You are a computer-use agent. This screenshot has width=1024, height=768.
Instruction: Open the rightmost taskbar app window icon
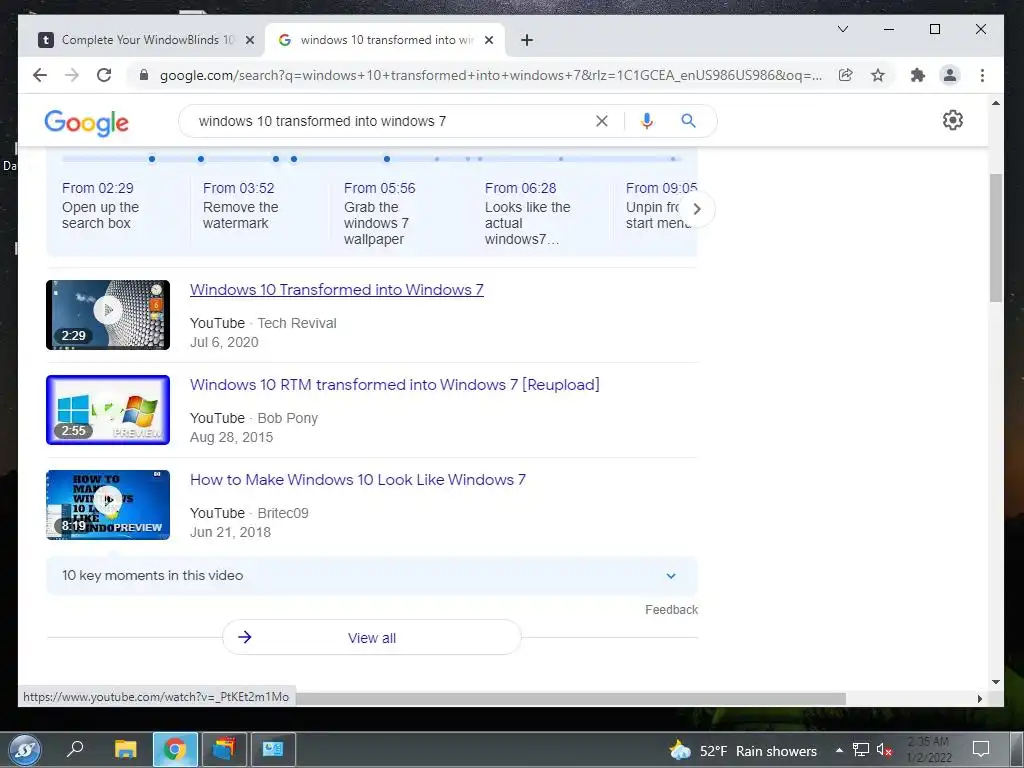point(273,749)
